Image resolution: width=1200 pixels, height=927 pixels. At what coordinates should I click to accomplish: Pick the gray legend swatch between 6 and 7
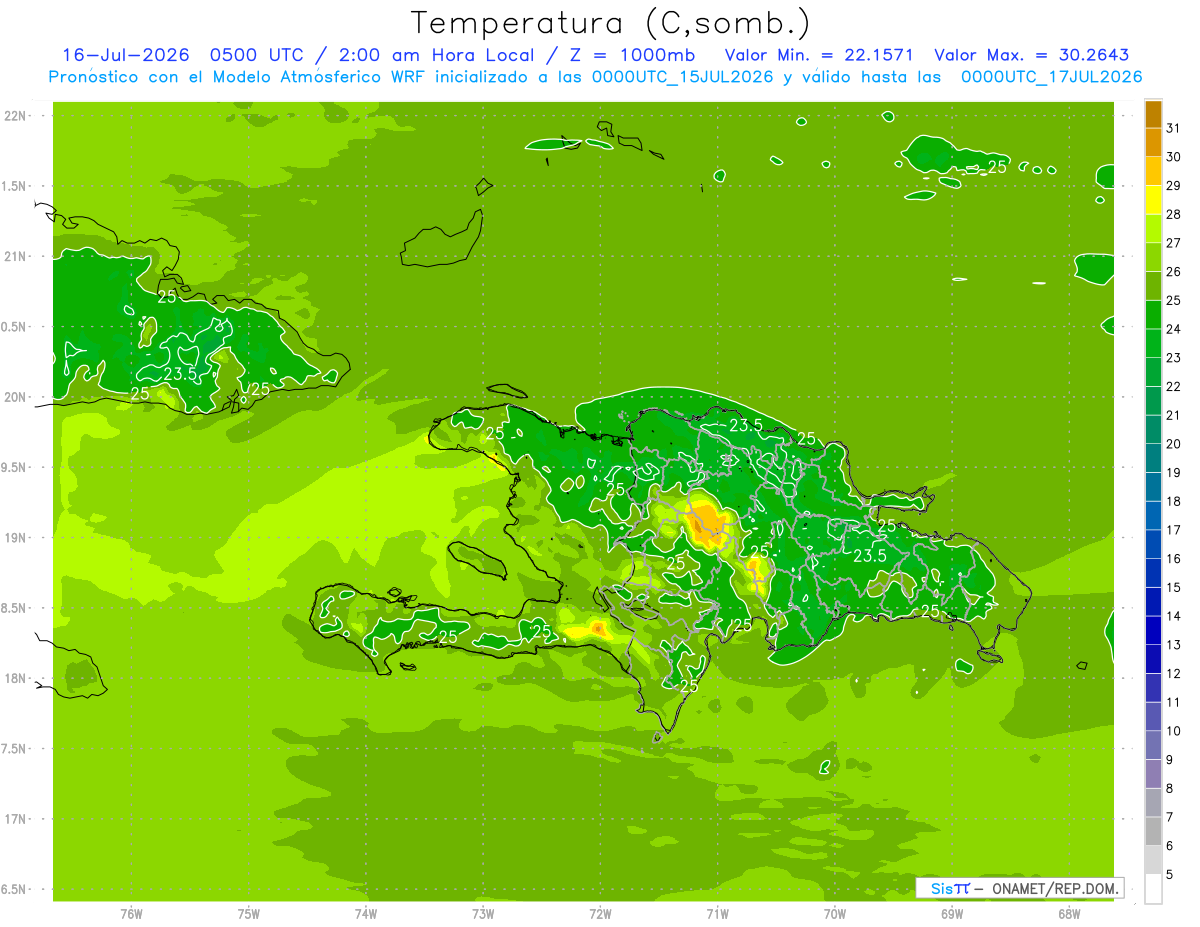tap(1153, 832)
